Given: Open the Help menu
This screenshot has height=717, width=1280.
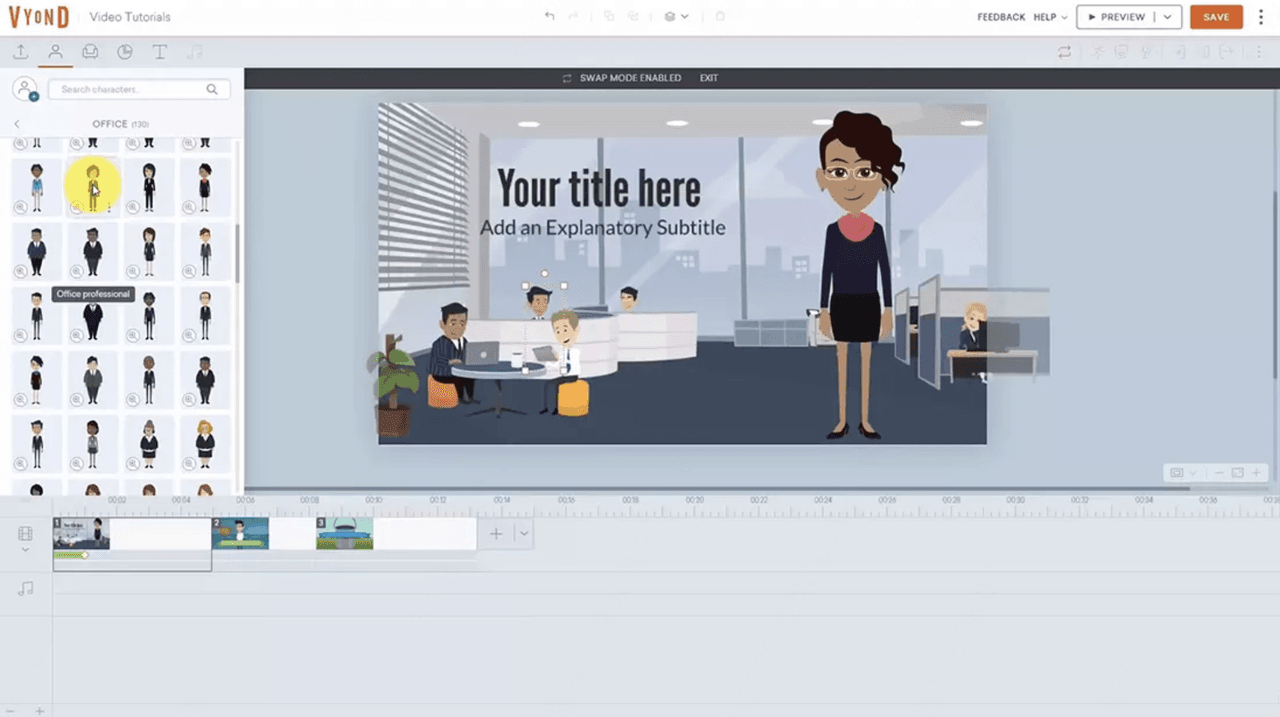Looking at the screenshot, I should [x=1049, y=17].
